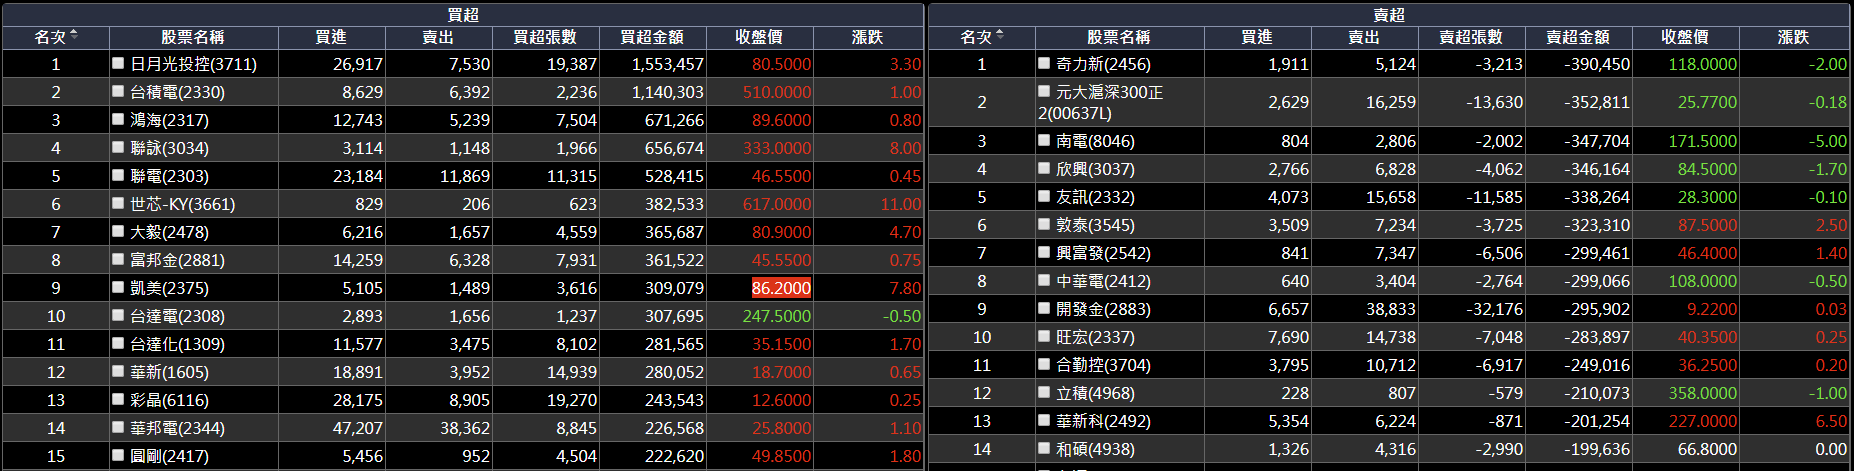Click highlighted closing price 86.2000
This screenshot has height=471, width=1854.
[x=781, y=288]
